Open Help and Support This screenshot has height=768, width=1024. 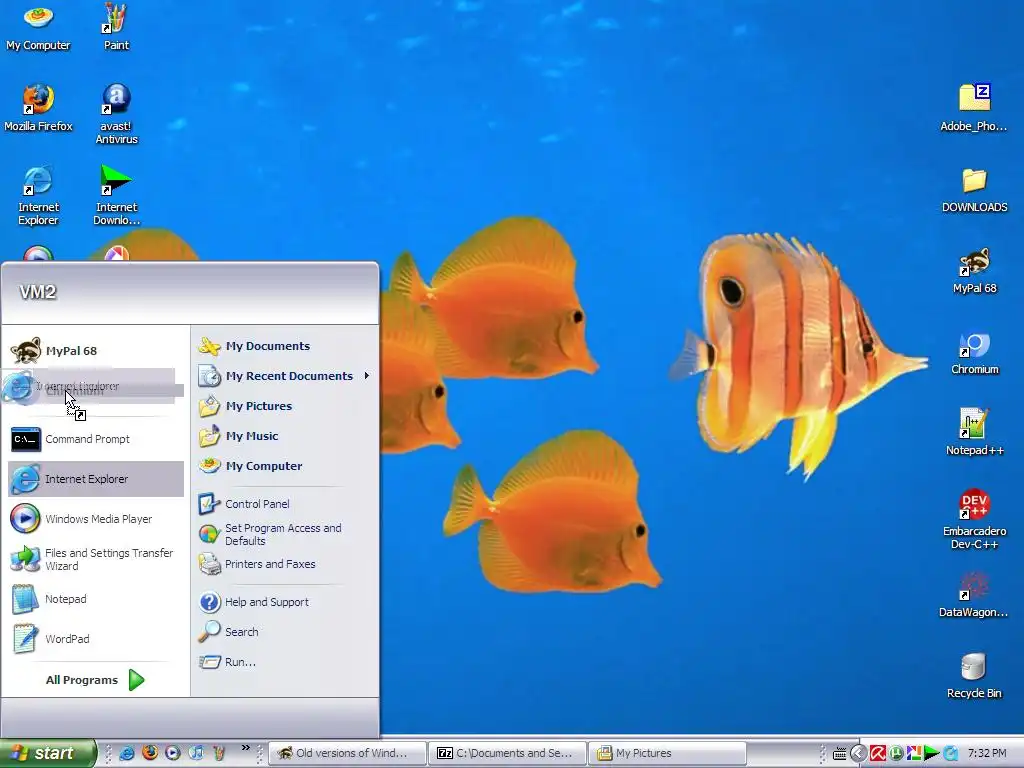(x=285, y=601)
